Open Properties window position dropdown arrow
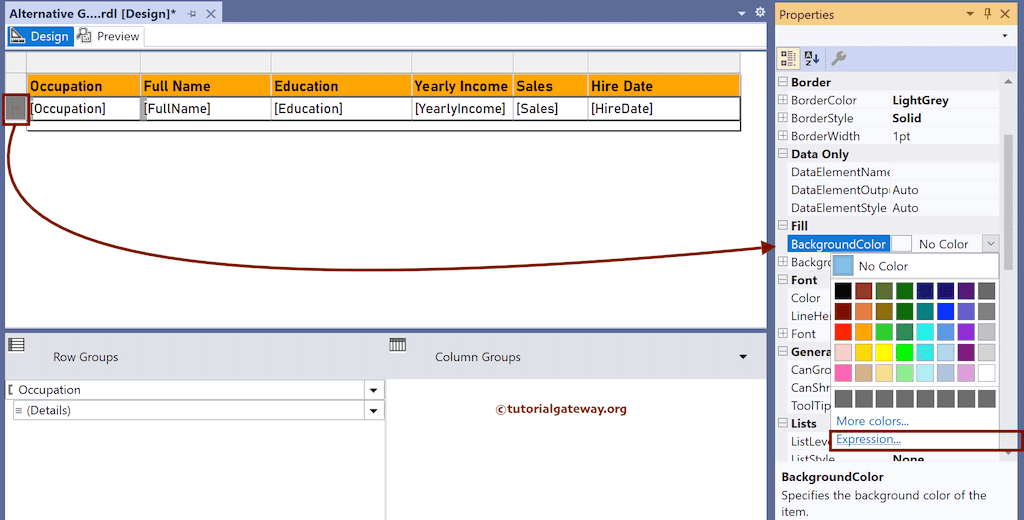The image size is (1024, 520). coord(970,14)
